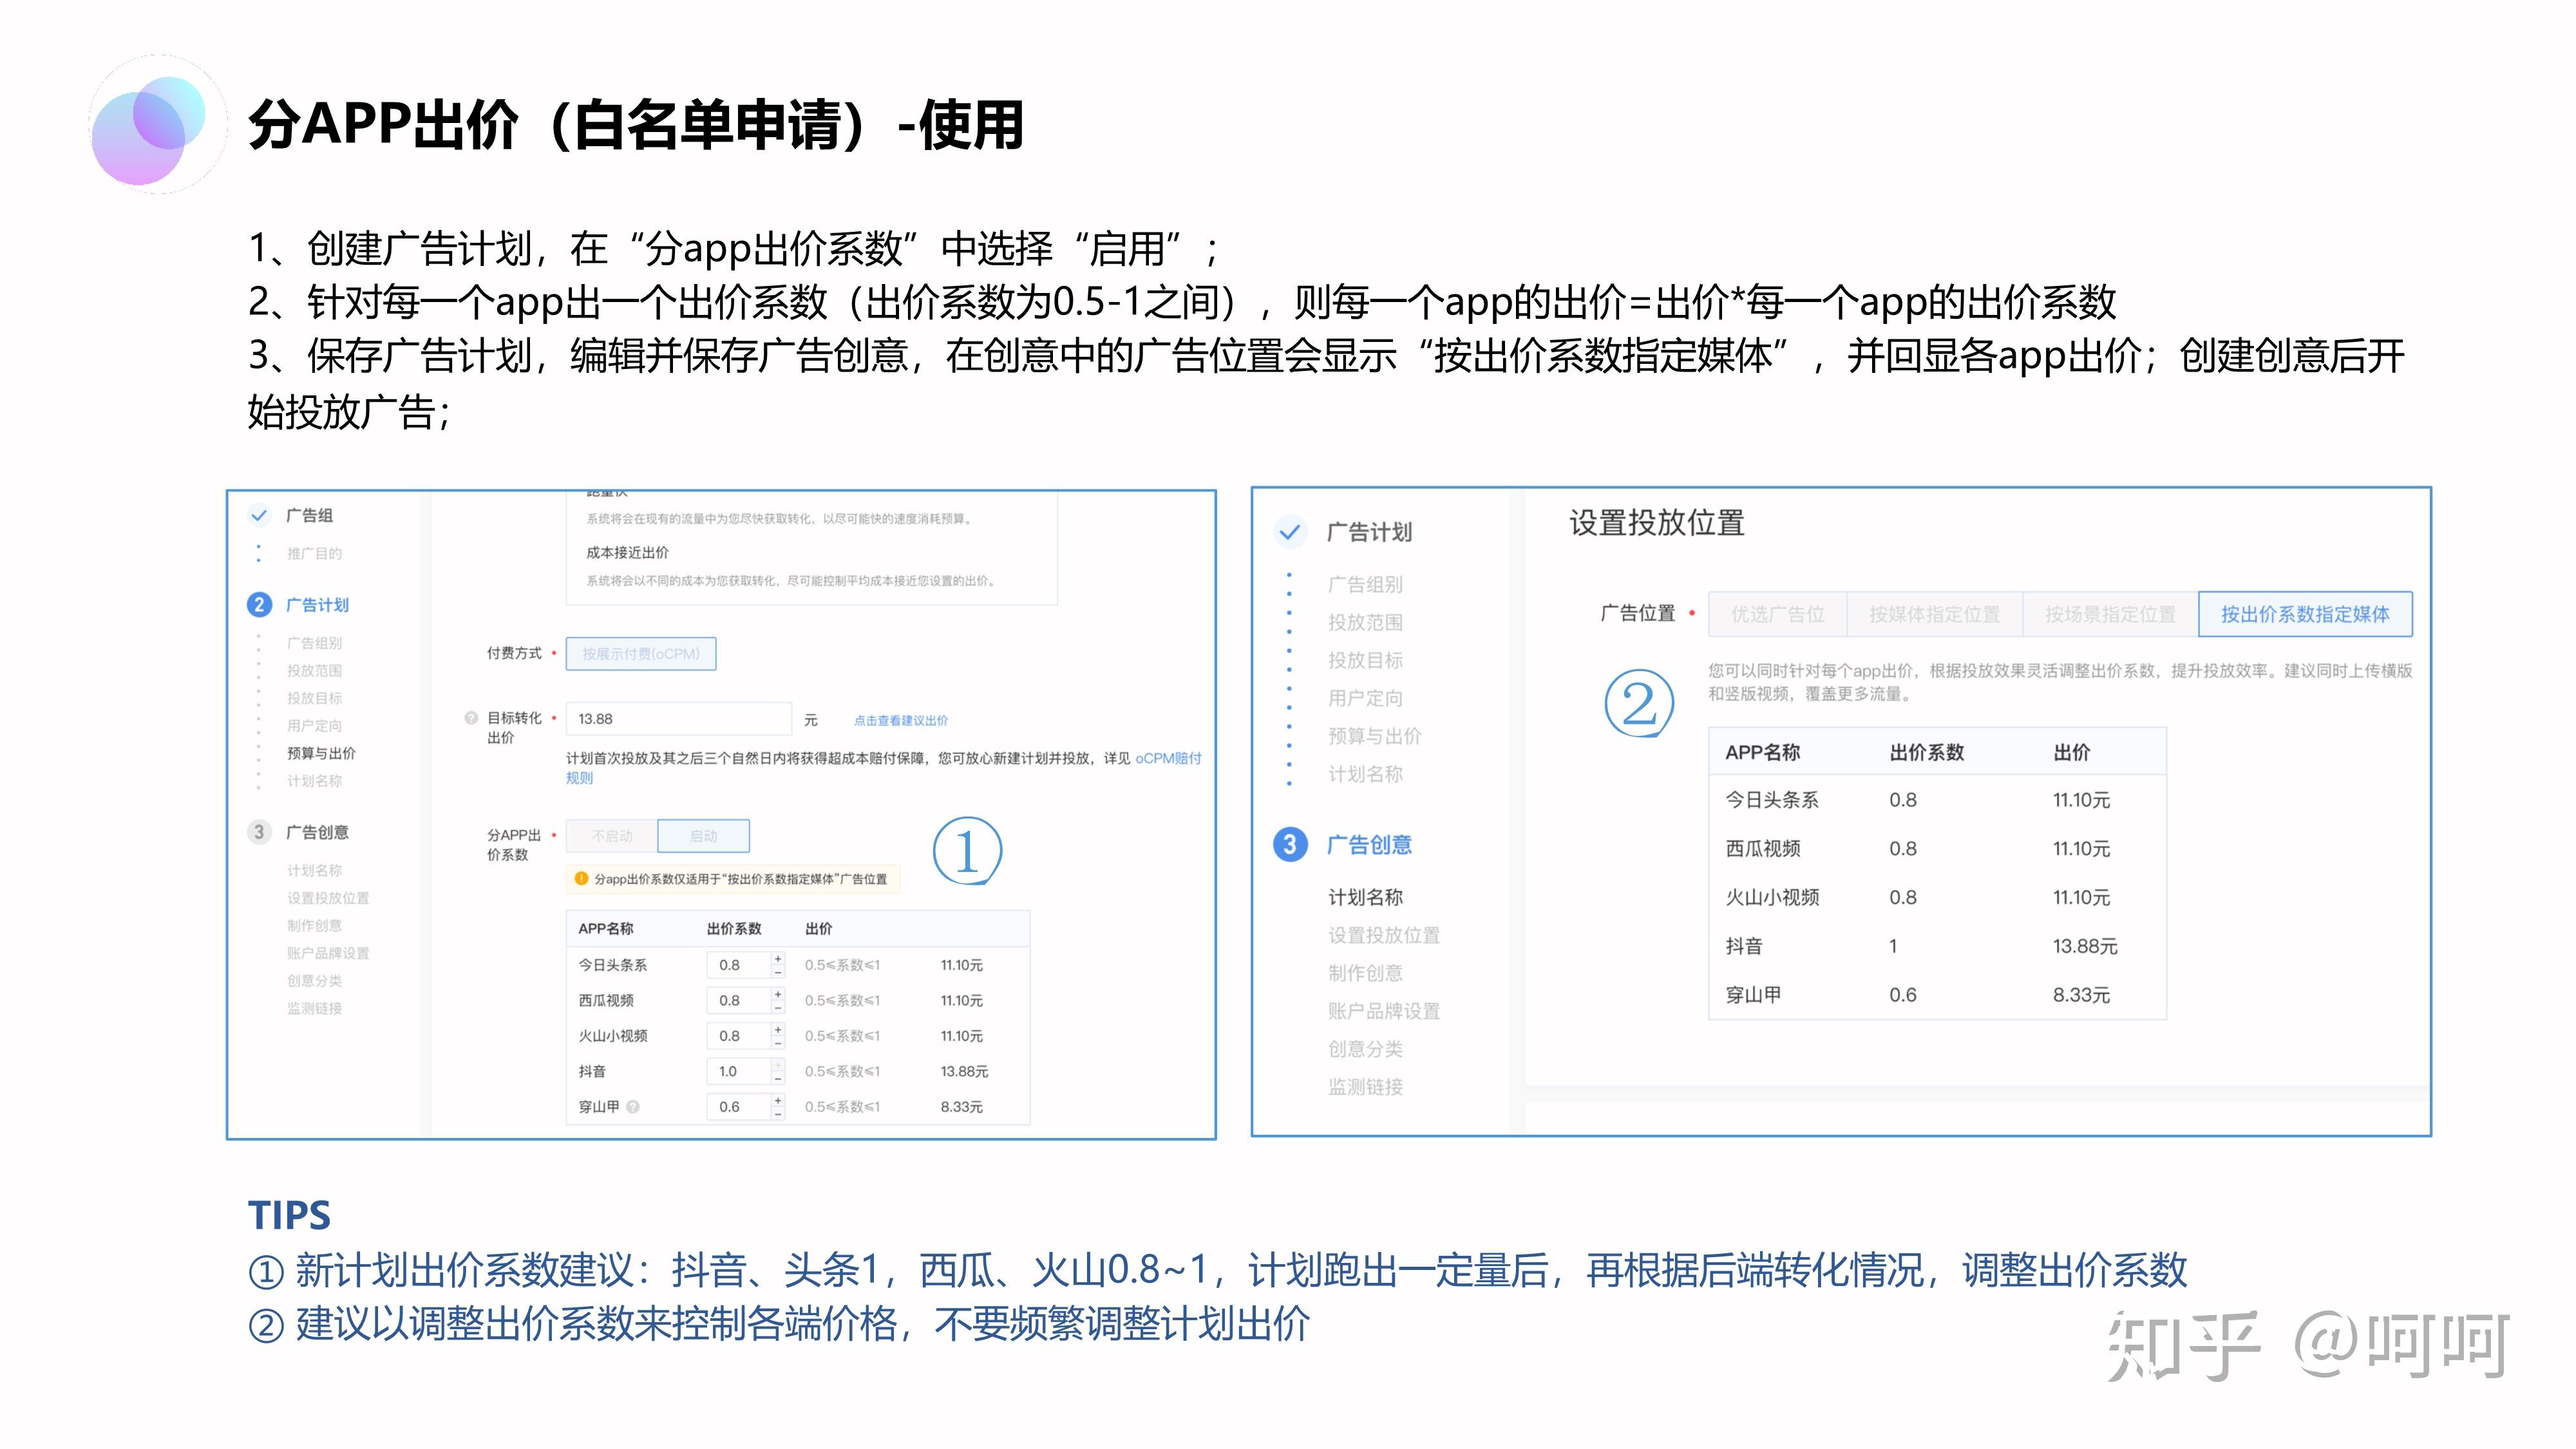Click the 火山小视频 name in the read-only coefficient table
Viewport: 2576px width, 1449px height.
click(x=1772, y=897)
